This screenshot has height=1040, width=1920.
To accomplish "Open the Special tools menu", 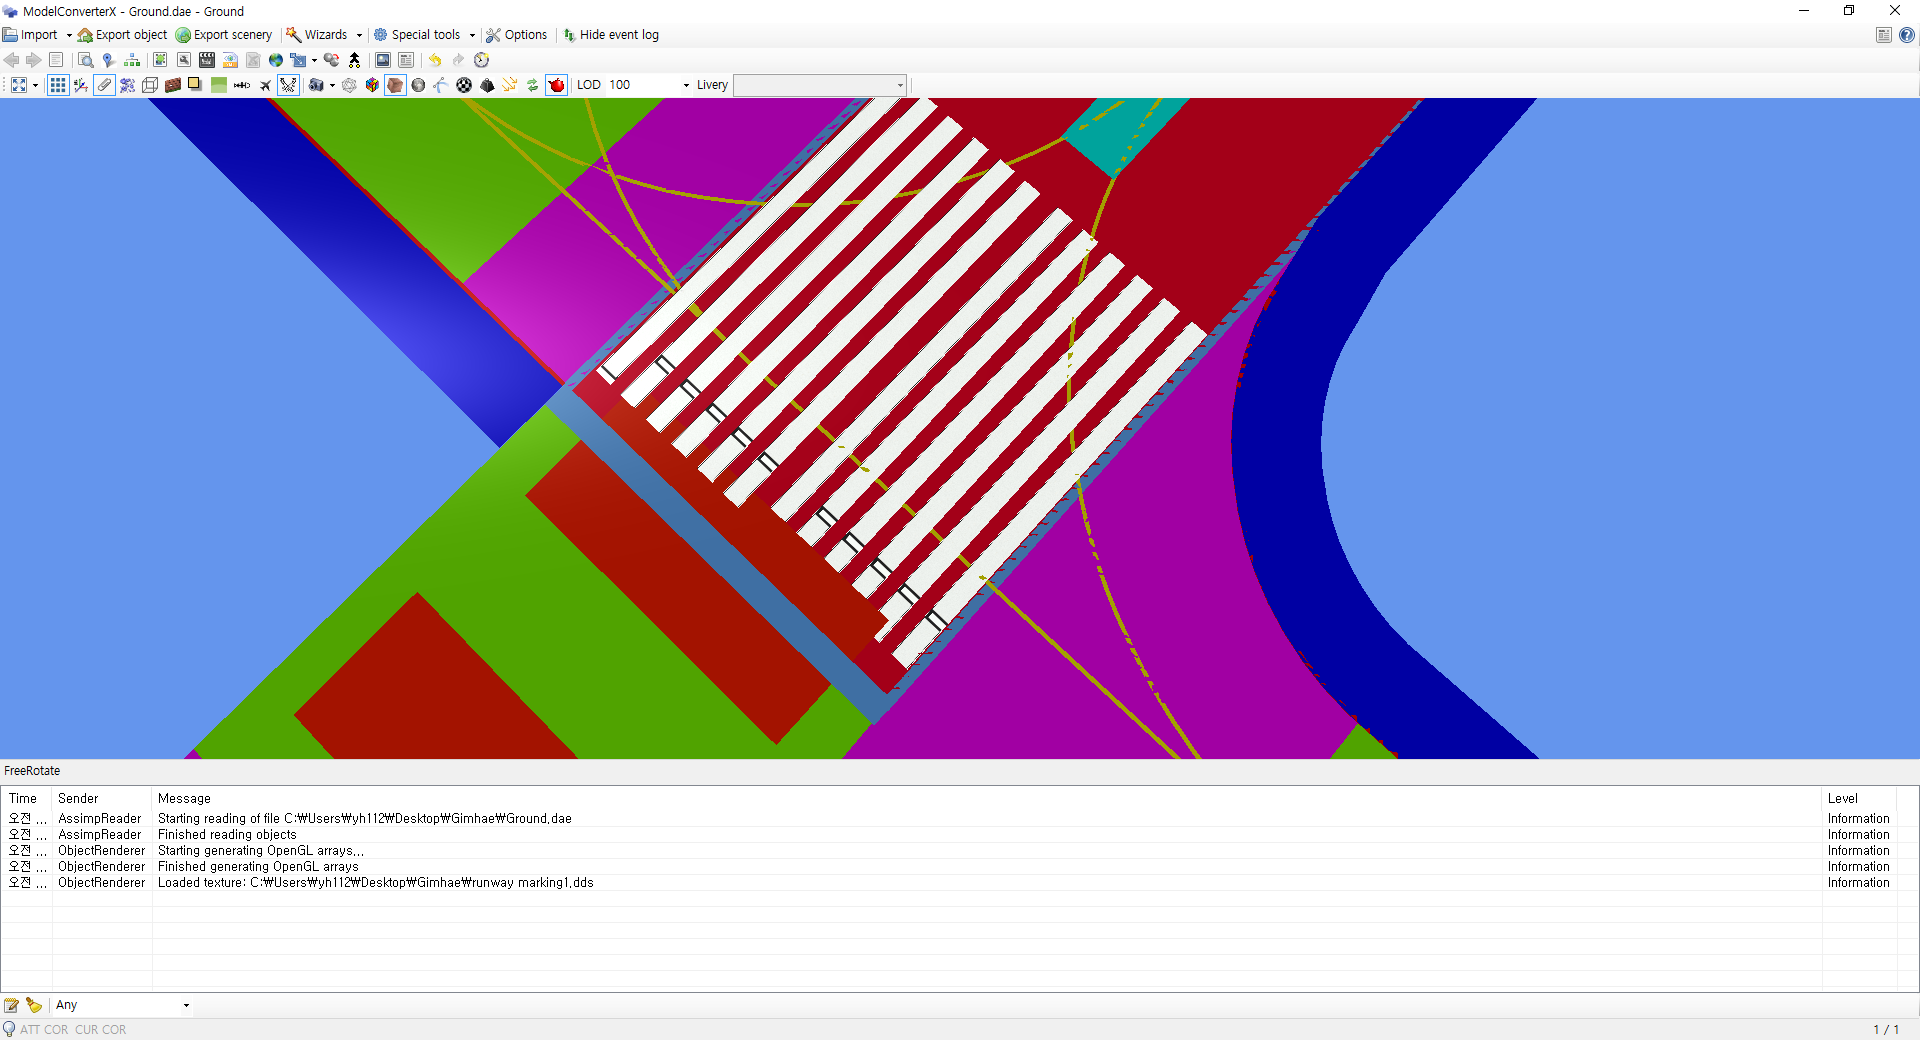I will point(425,35).
